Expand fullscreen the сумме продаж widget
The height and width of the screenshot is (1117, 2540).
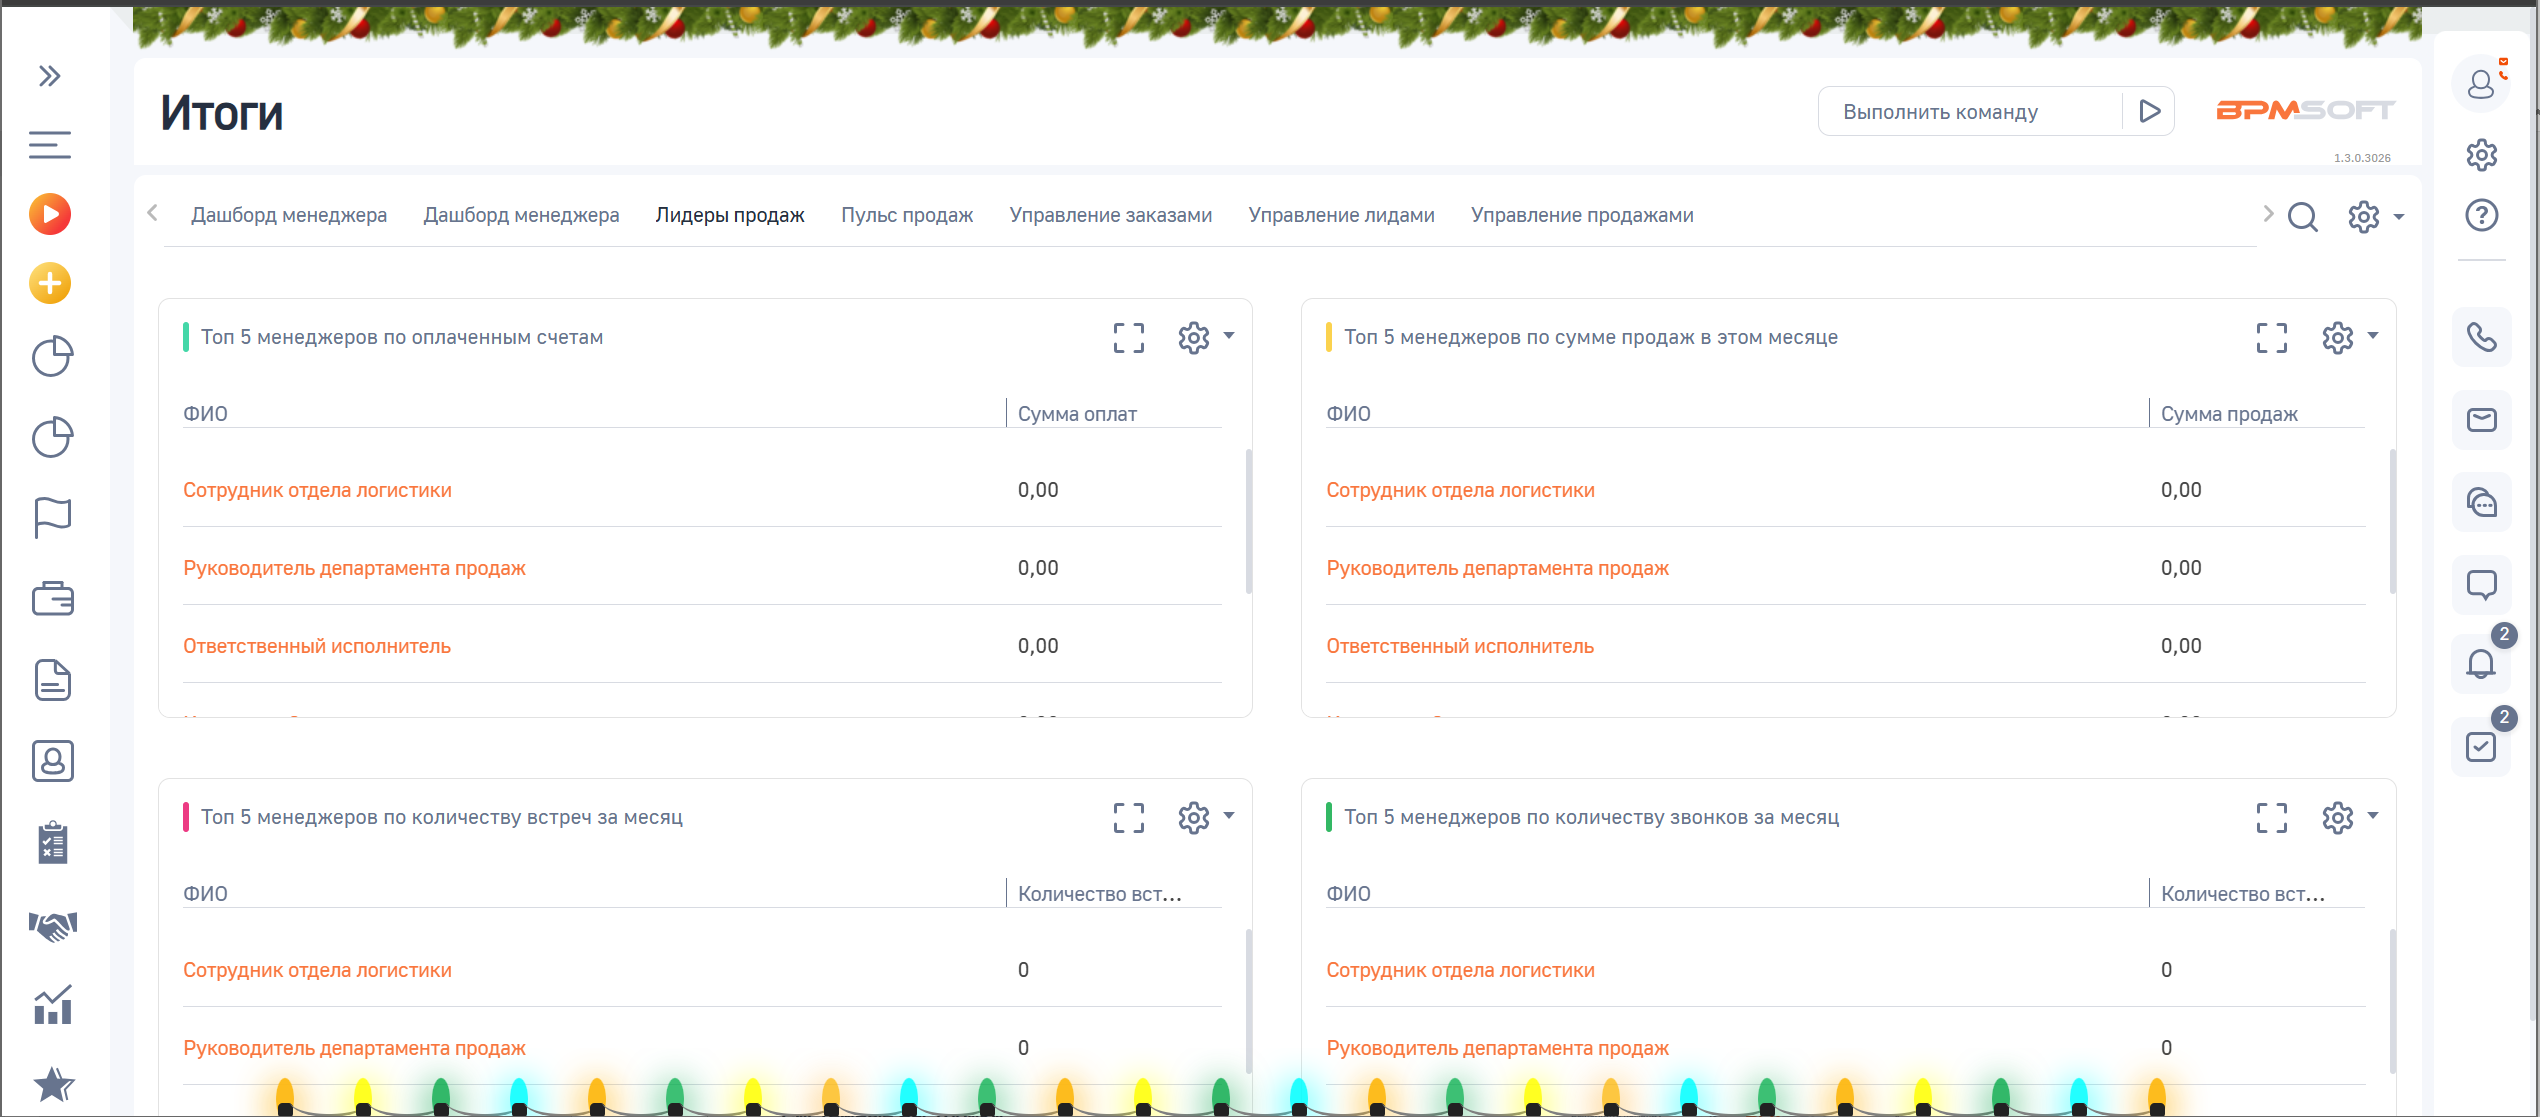[2272, 338]
